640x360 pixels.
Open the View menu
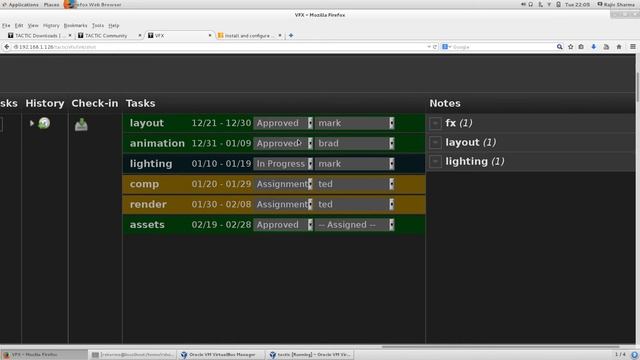point(33,25)
